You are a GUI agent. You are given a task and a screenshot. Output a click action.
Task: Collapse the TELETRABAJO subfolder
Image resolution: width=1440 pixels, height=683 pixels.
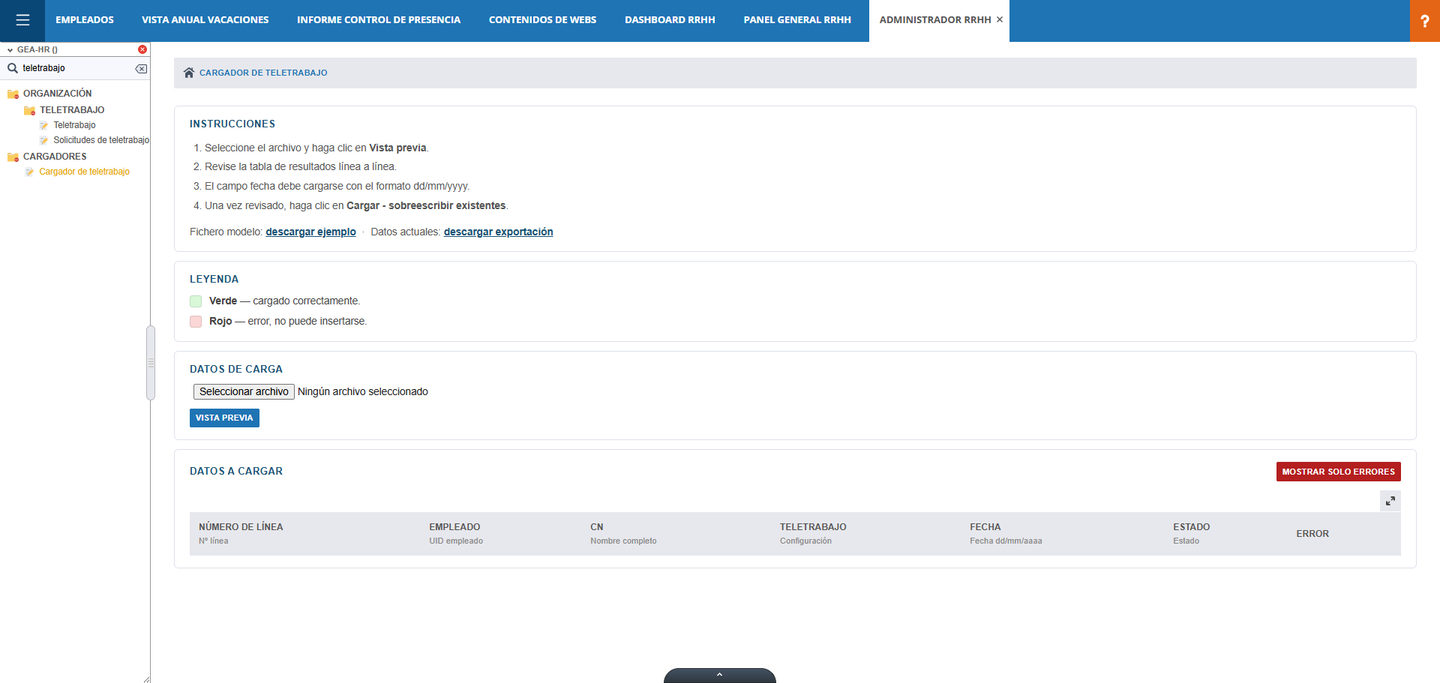click(x=30, y=110)
